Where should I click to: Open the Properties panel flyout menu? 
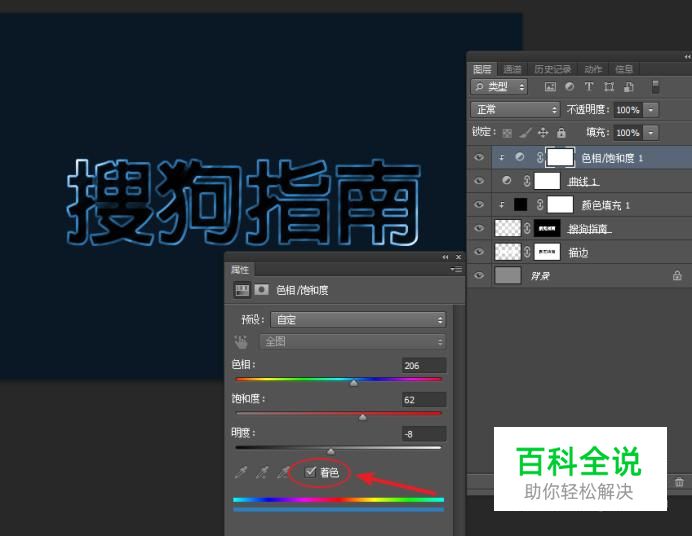click(x=456, y=269)
